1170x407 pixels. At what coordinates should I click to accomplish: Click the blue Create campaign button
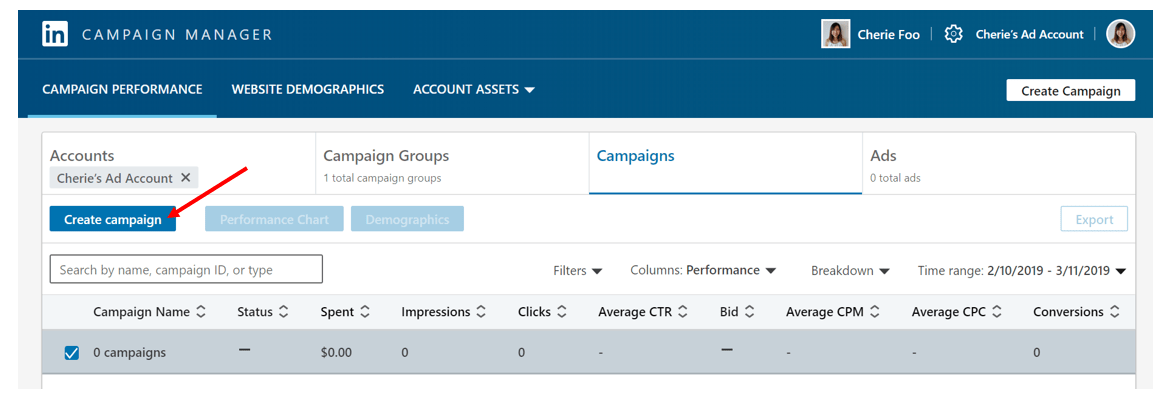113,220
